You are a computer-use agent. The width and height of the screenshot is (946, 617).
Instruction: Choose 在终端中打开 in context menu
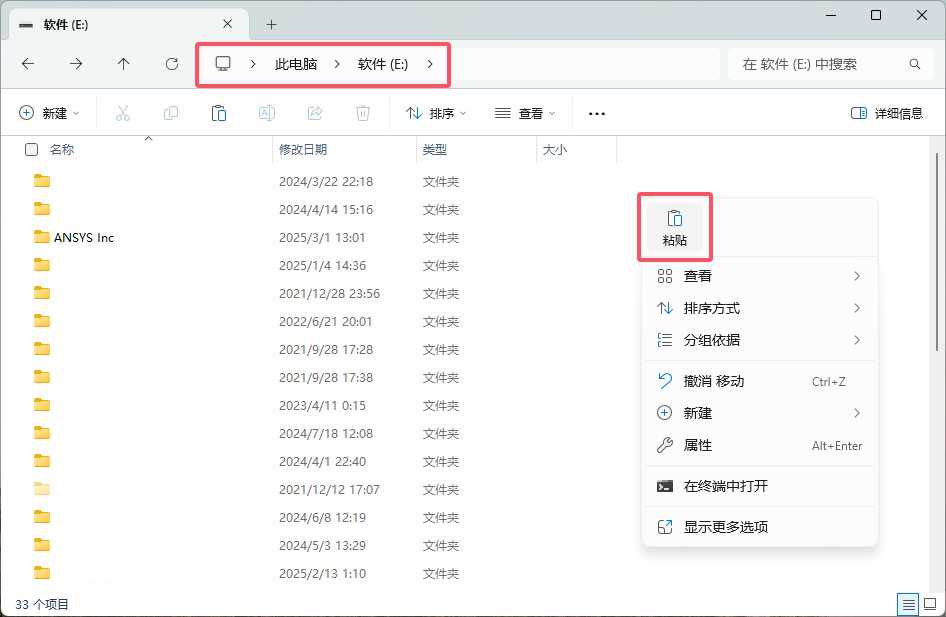pyautogui.click(x=725, y=486)
